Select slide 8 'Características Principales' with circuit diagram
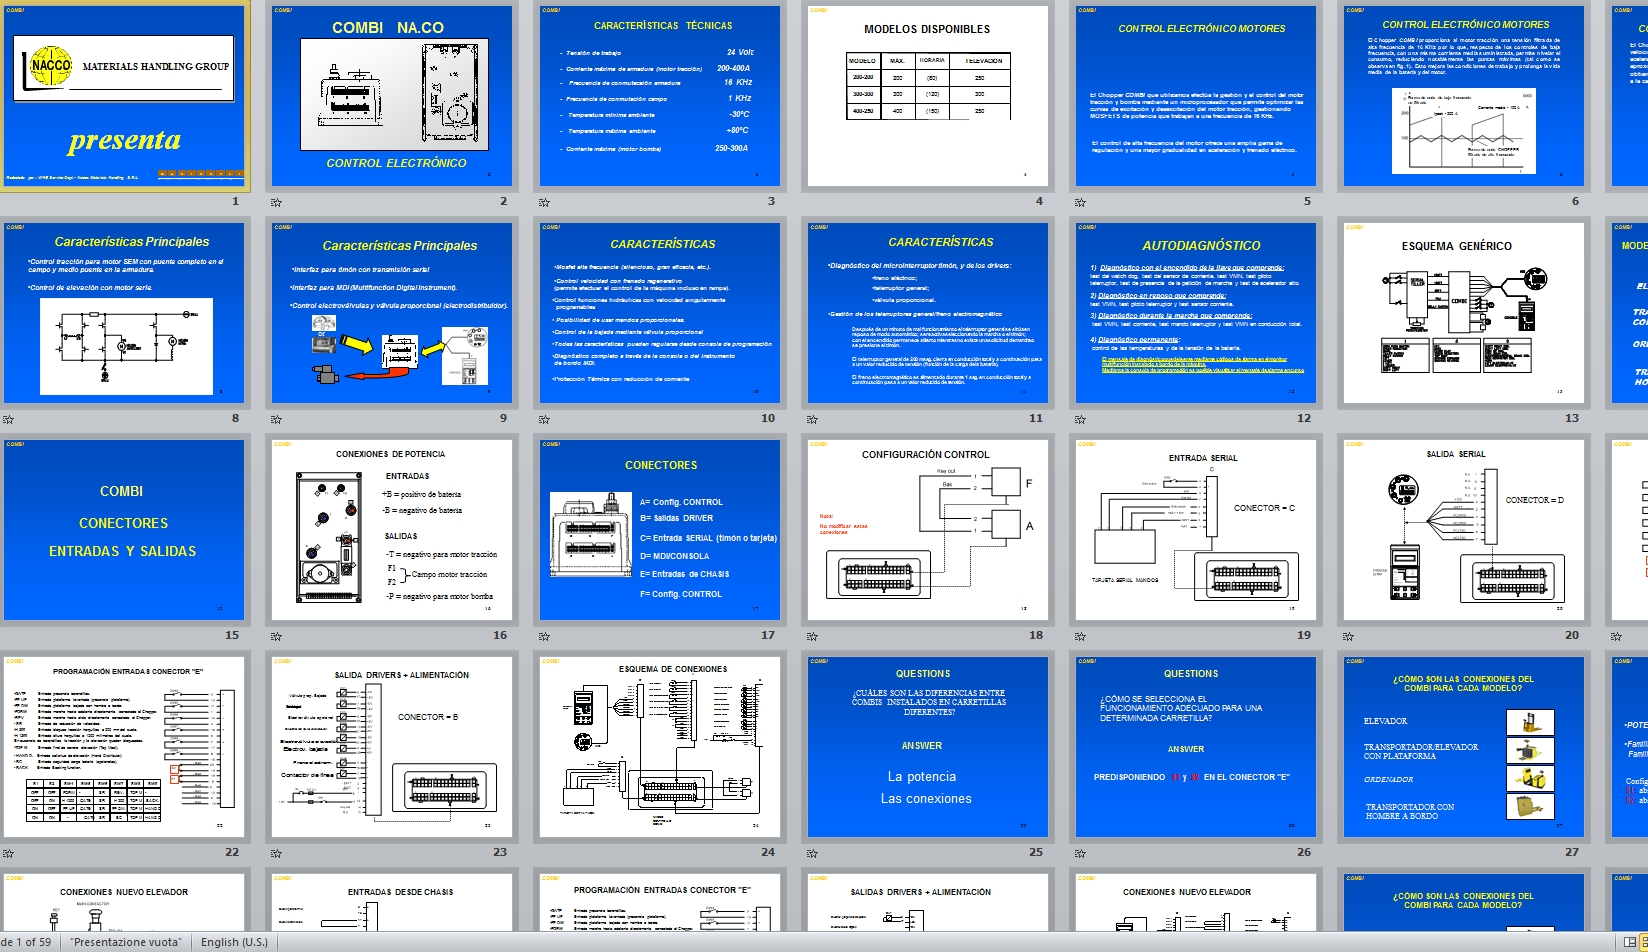 pos(124,313)
